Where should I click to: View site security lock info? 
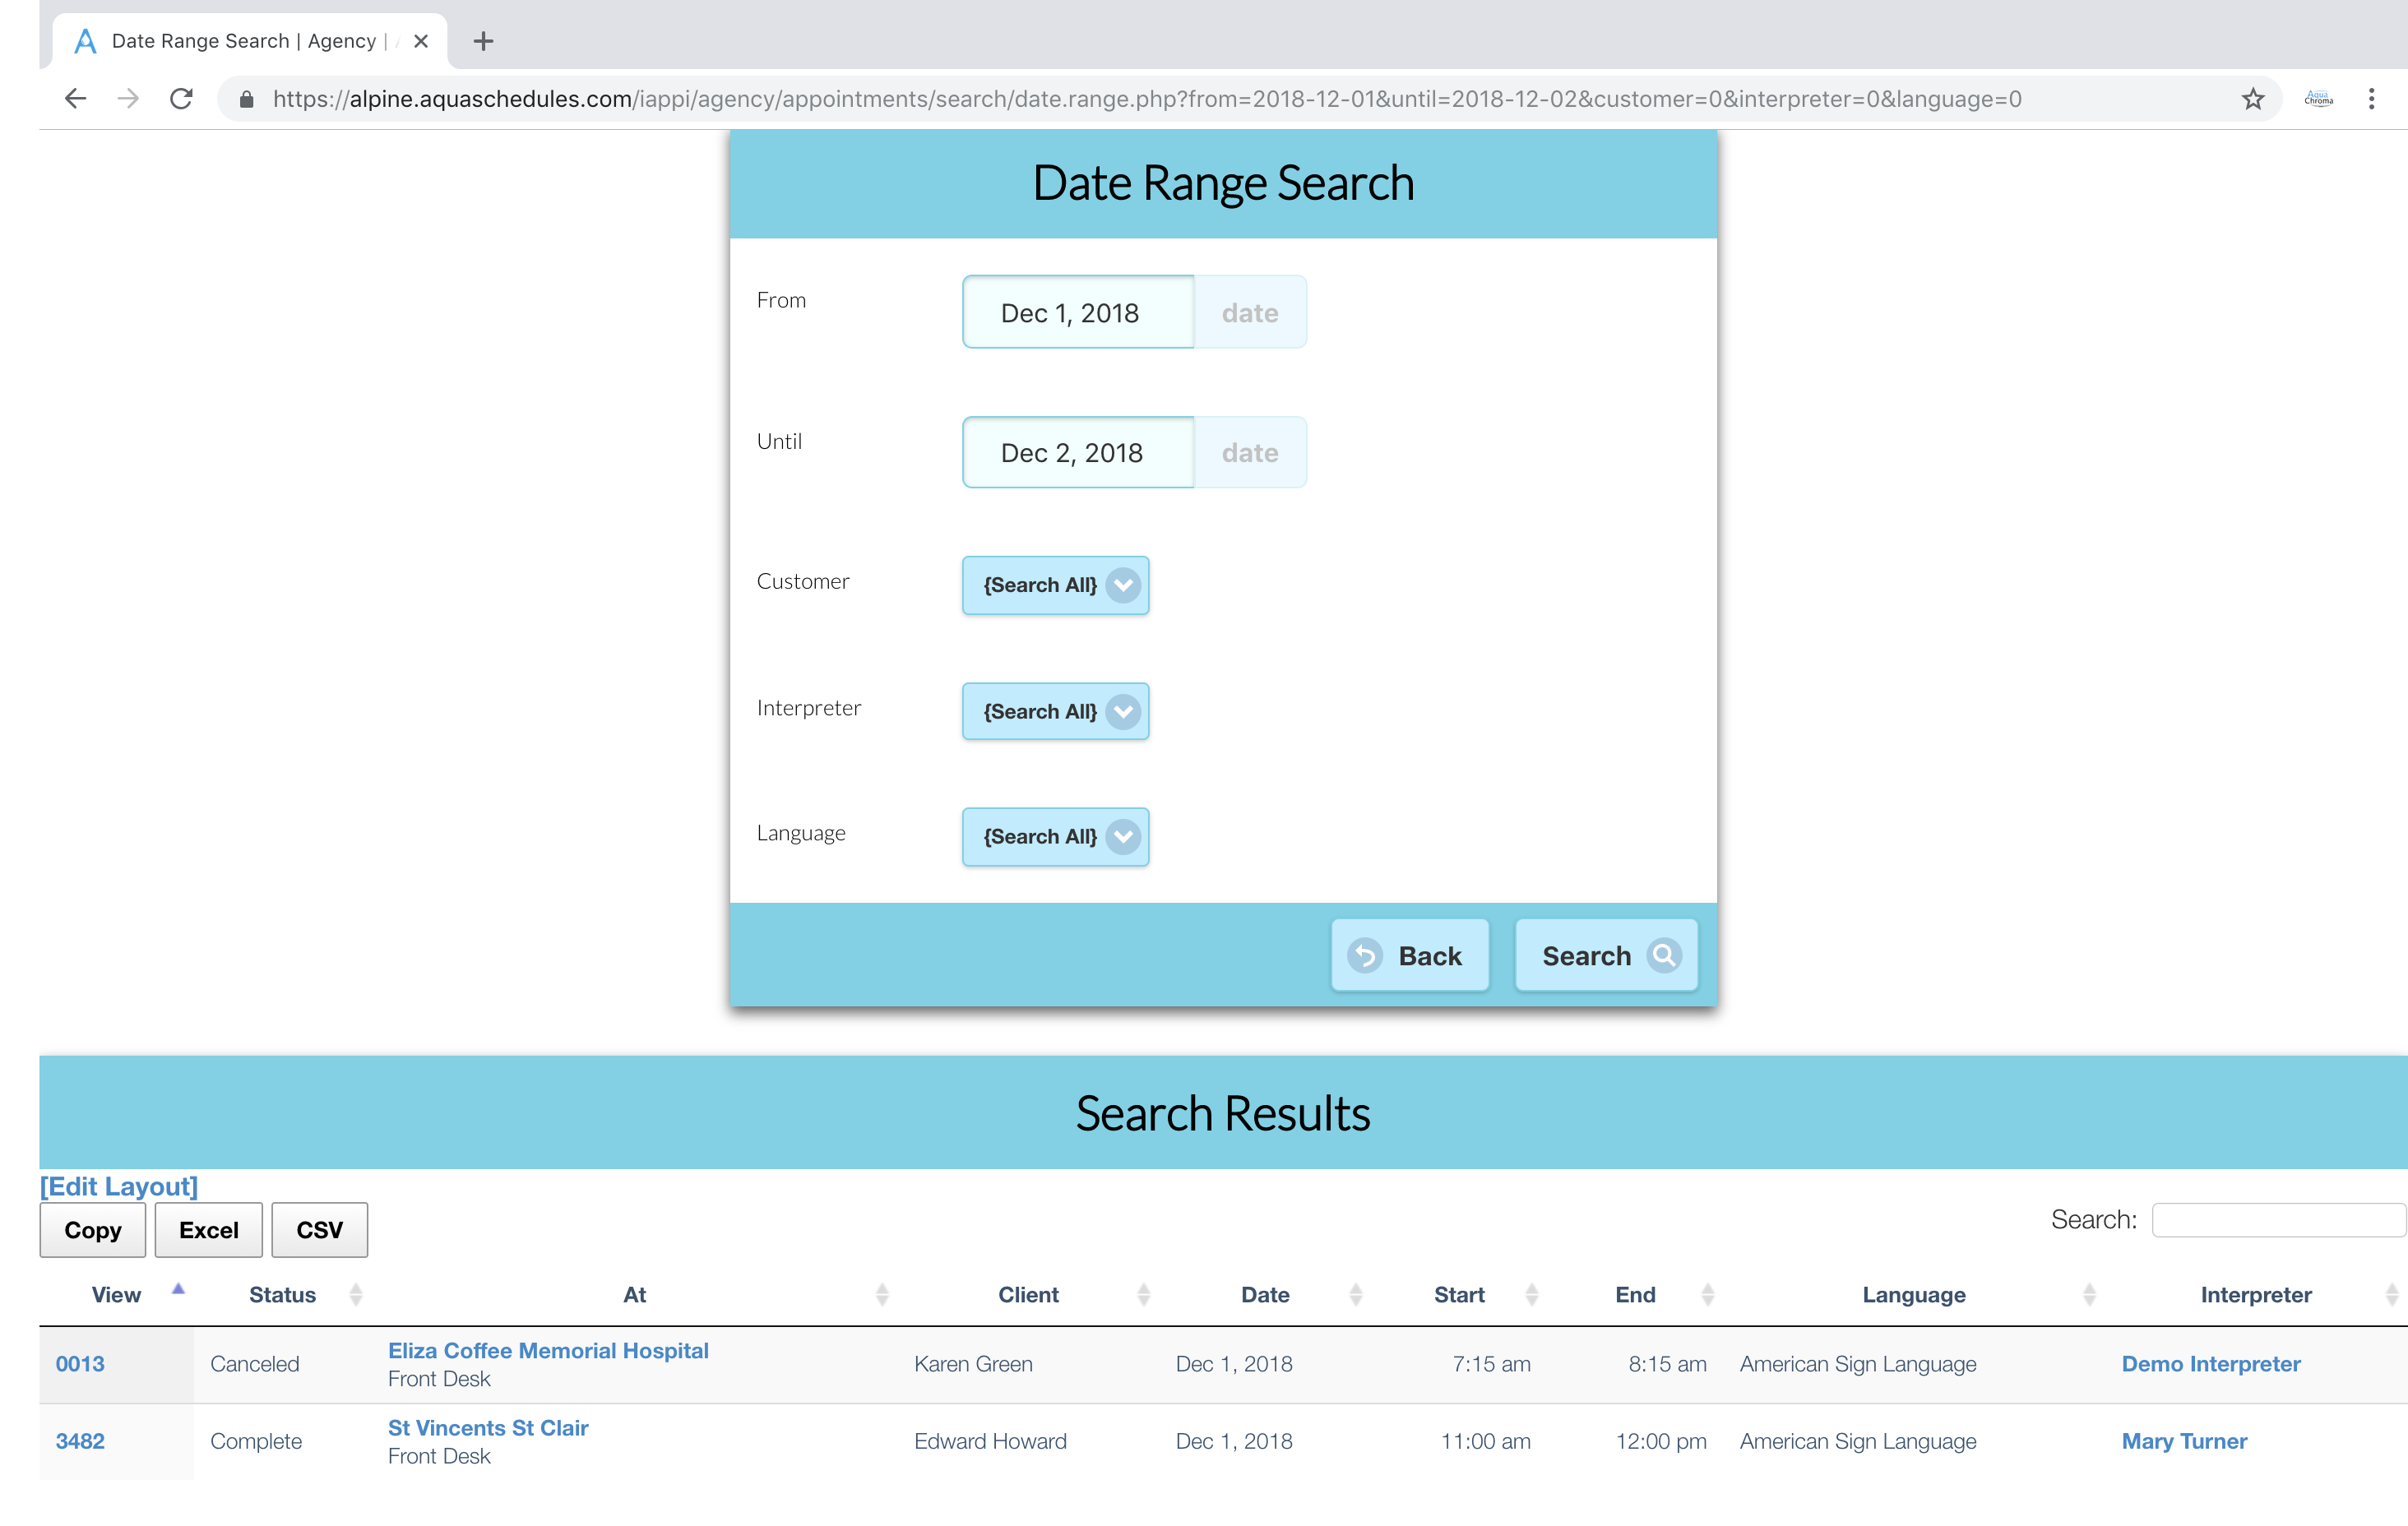point(246,98)
